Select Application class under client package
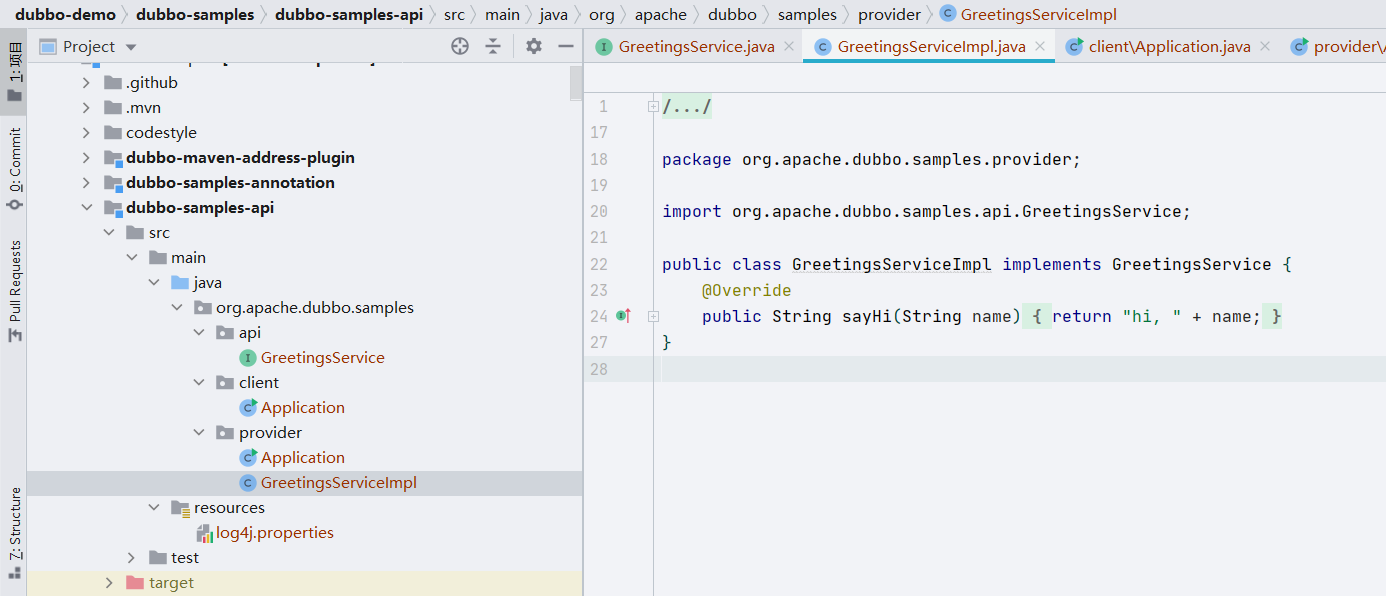Screen dimensions: 1386x596 pyautogui.click(x=302, y=407)
